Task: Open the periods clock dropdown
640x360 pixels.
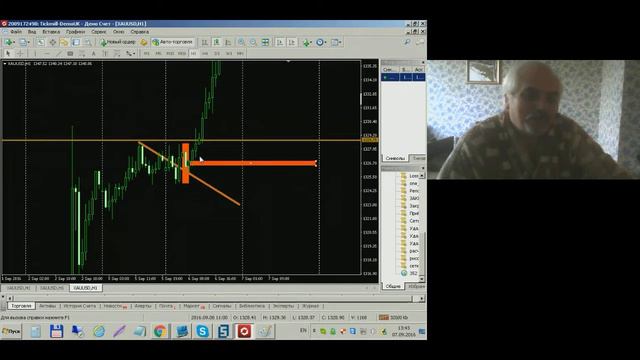Action: [321, 42]
